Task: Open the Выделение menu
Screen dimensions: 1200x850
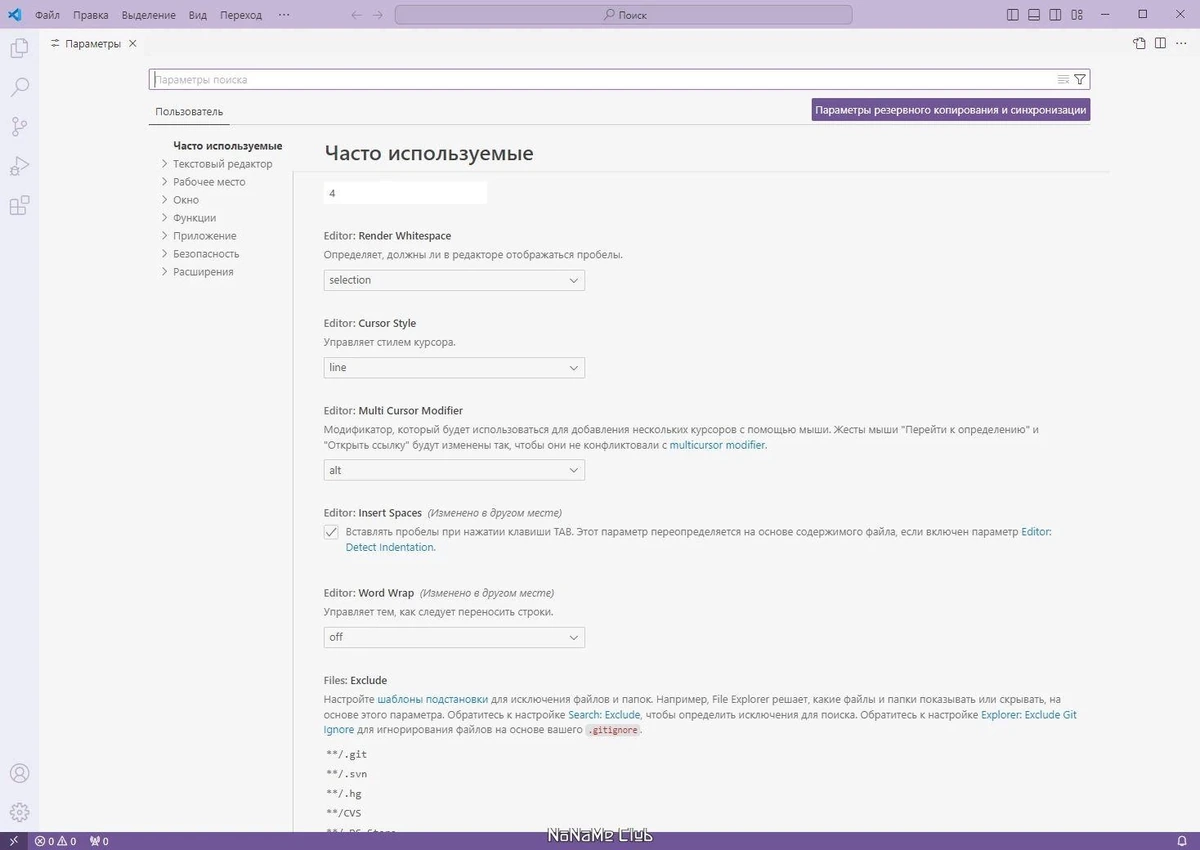Action: coord(149,15)
